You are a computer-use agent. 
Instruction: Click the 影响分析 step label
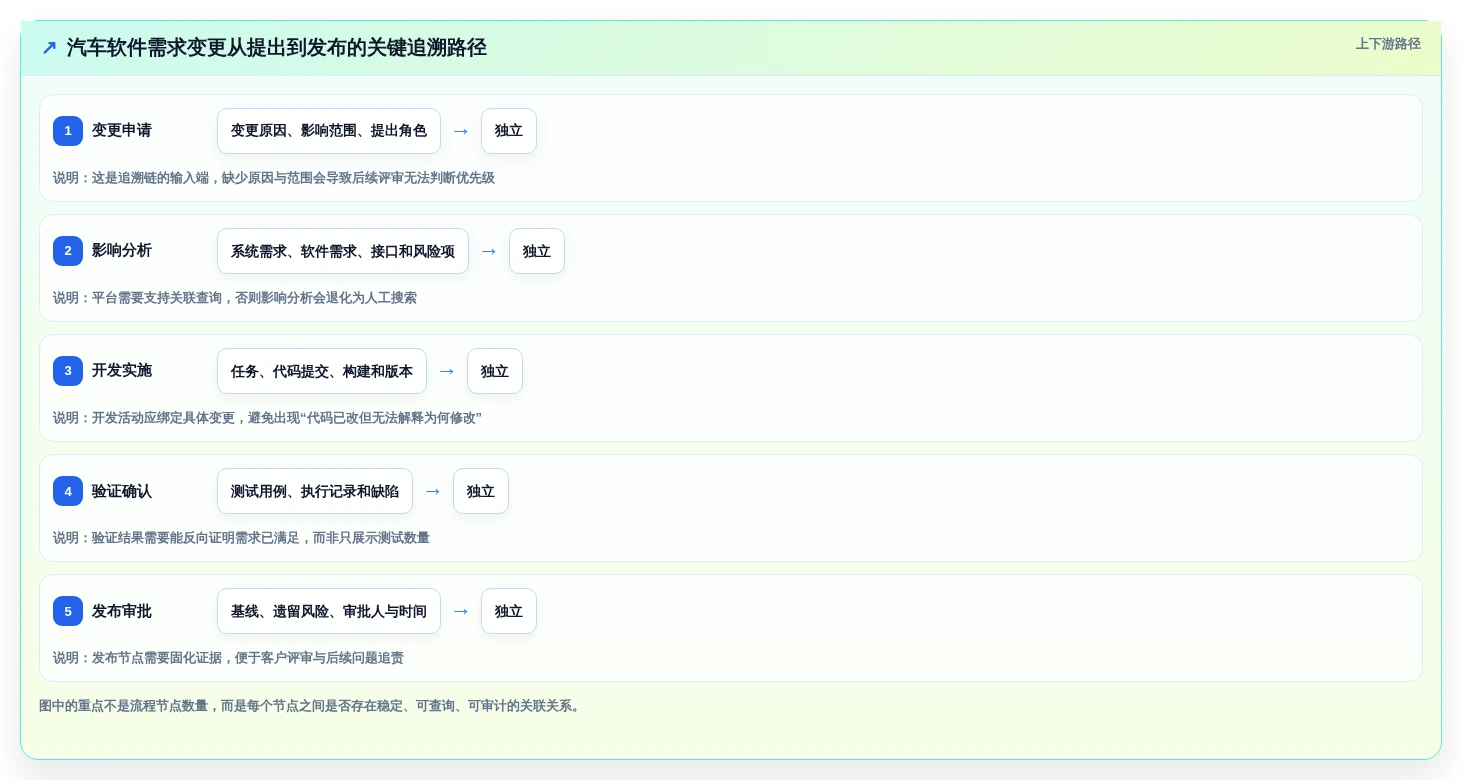tap(122, 251)
